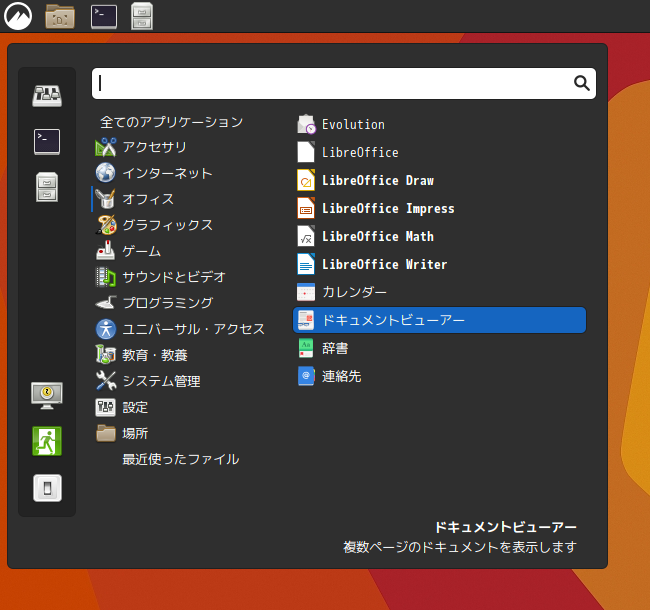Open ドキュメントビューアー document viewer
This screenshot has width=650, height=610.
pos(439,320)
